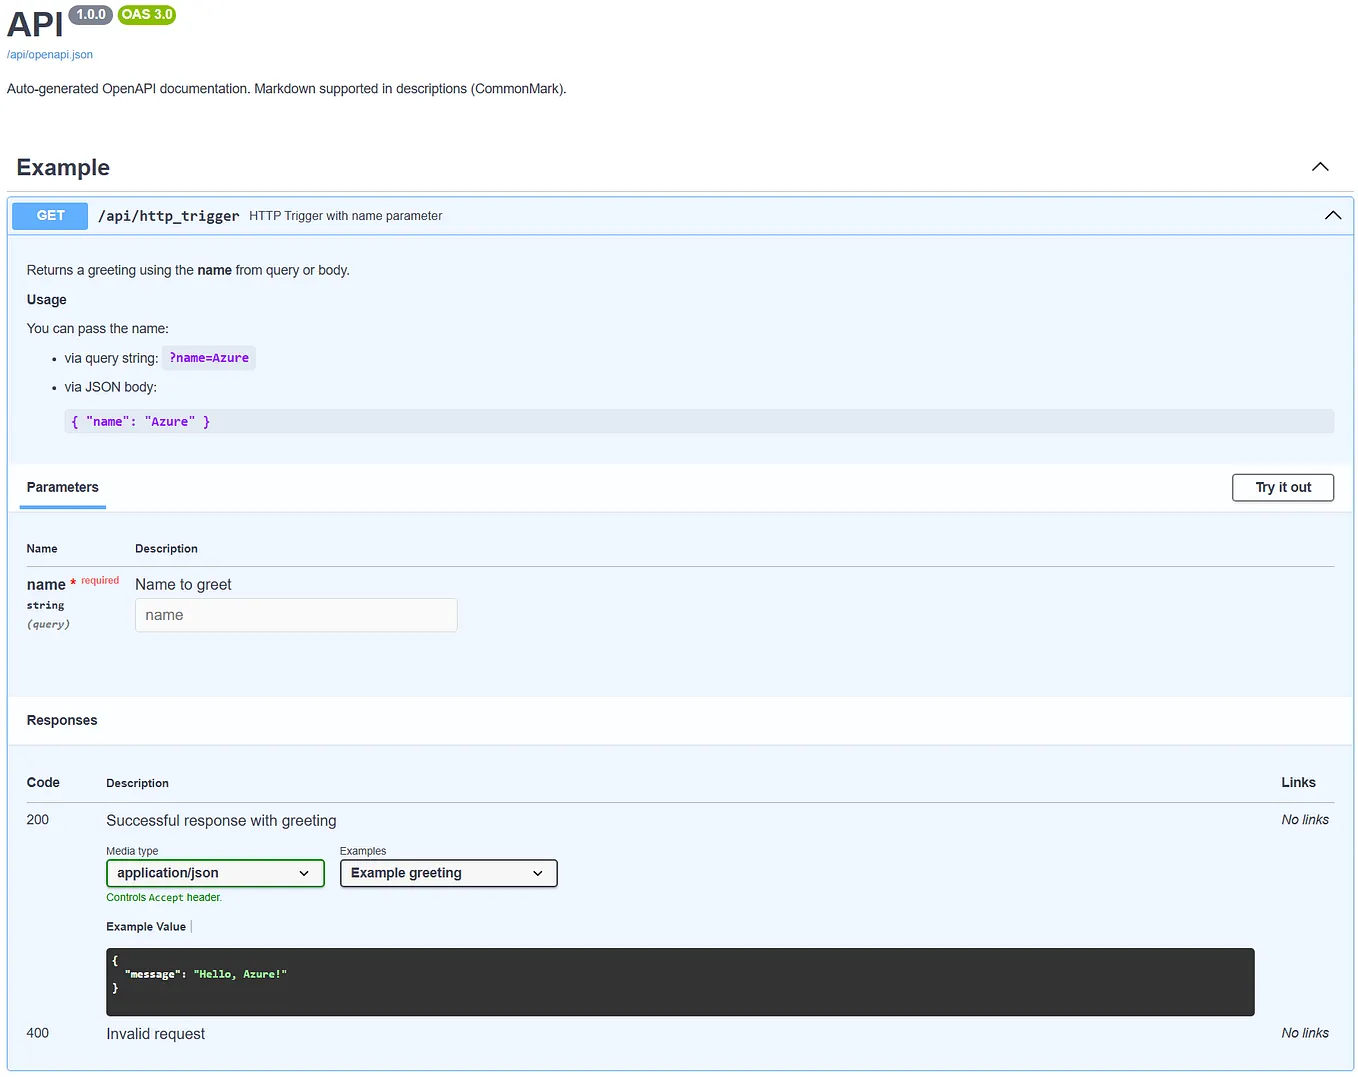Click the ?name=Azure query string snippet
The image size is (1358, 1077).
[208, 357]
